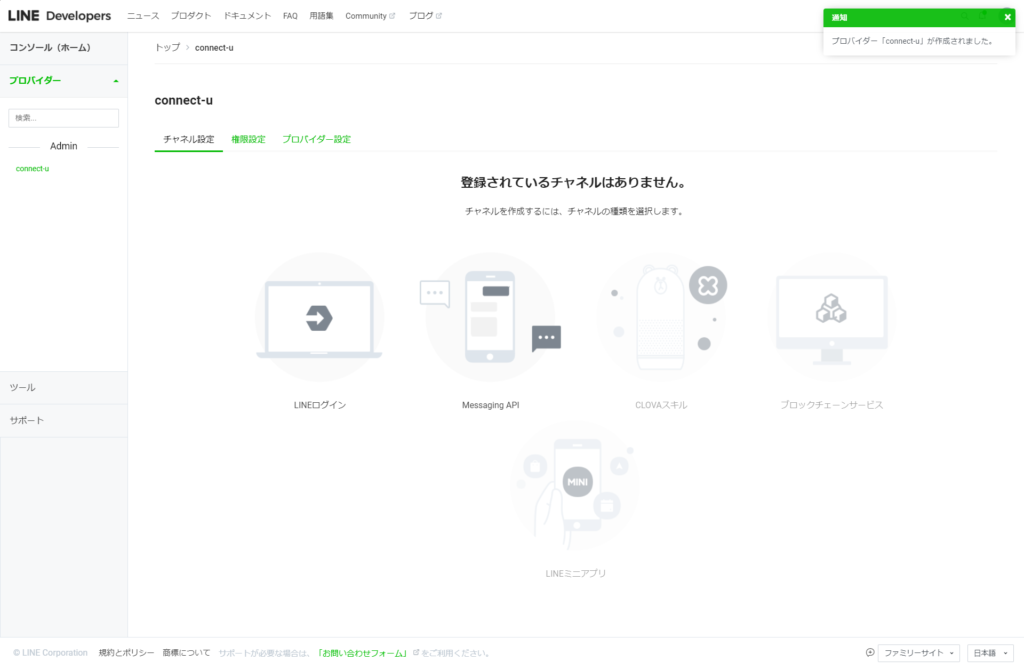
Task: Click the LINE Developers logo
Action: [59, 16]
